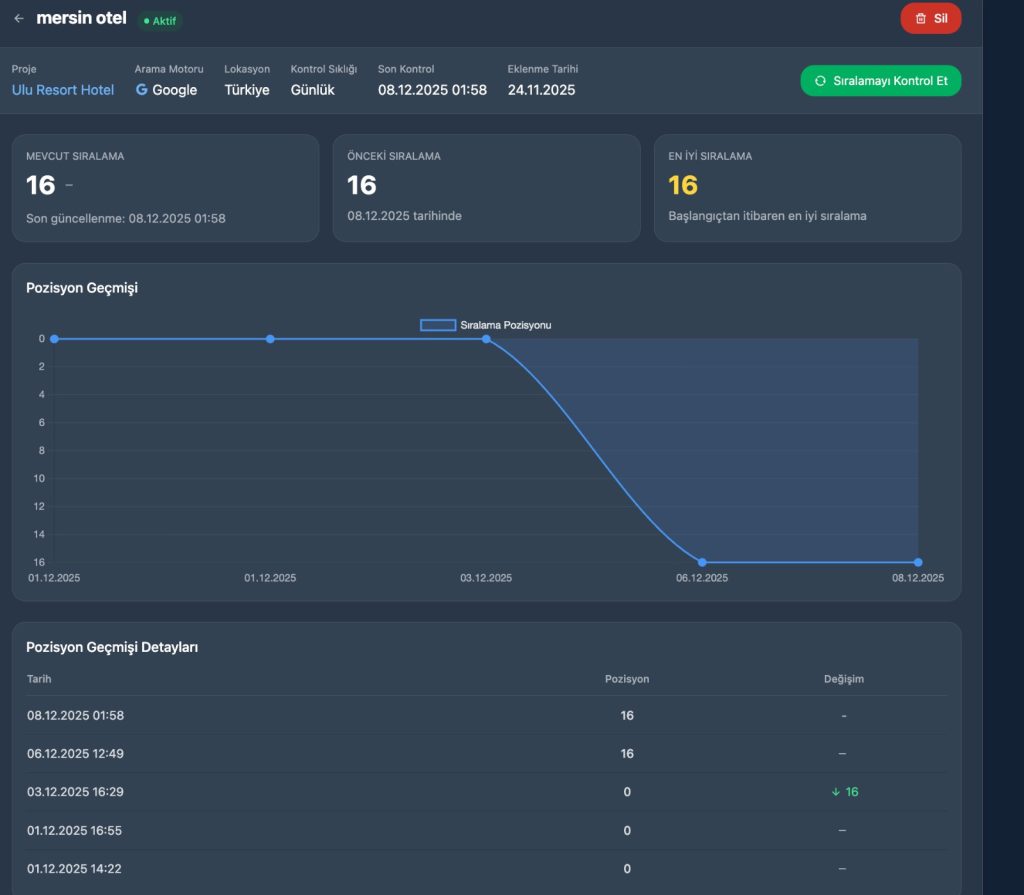The width and height of the screenshot is (1024, 895).
Task: Click the Değişim column header
Action: pyautogui.click(x=843, y=679)
